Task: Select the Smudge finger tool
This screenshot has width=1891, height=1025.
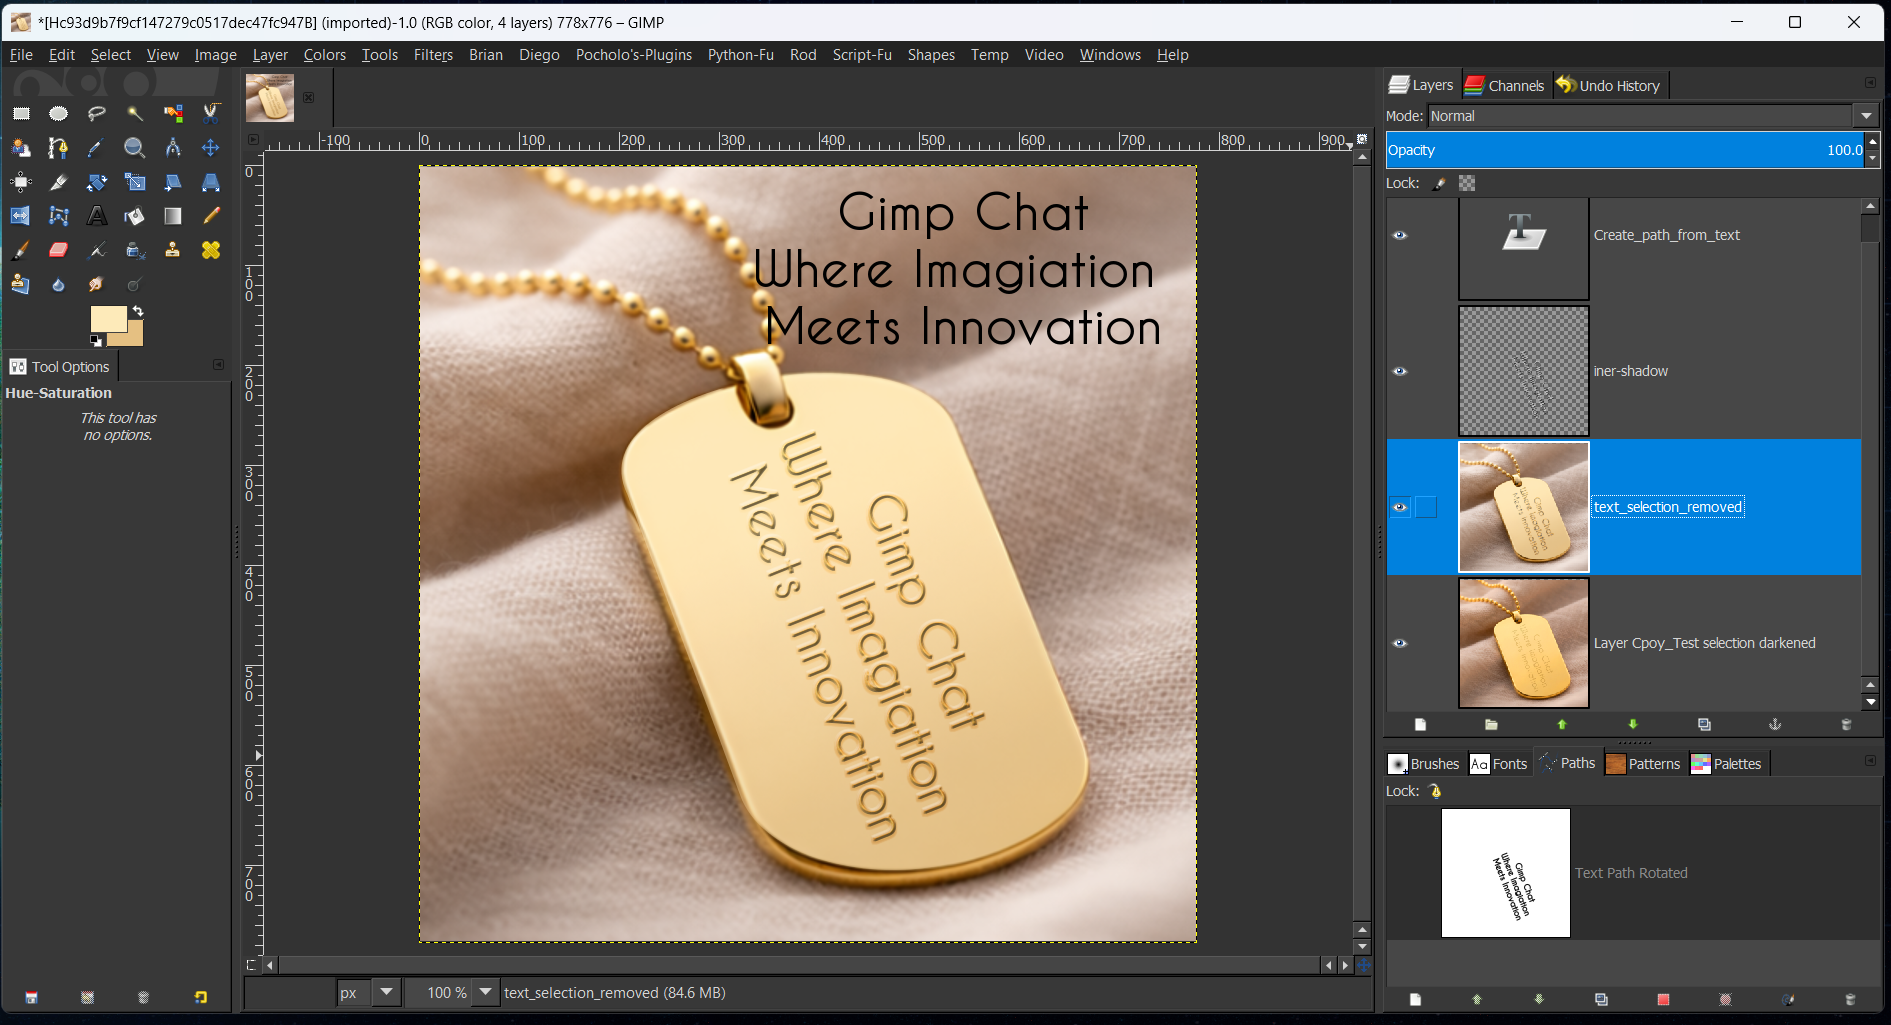Action: coord(97,285)
